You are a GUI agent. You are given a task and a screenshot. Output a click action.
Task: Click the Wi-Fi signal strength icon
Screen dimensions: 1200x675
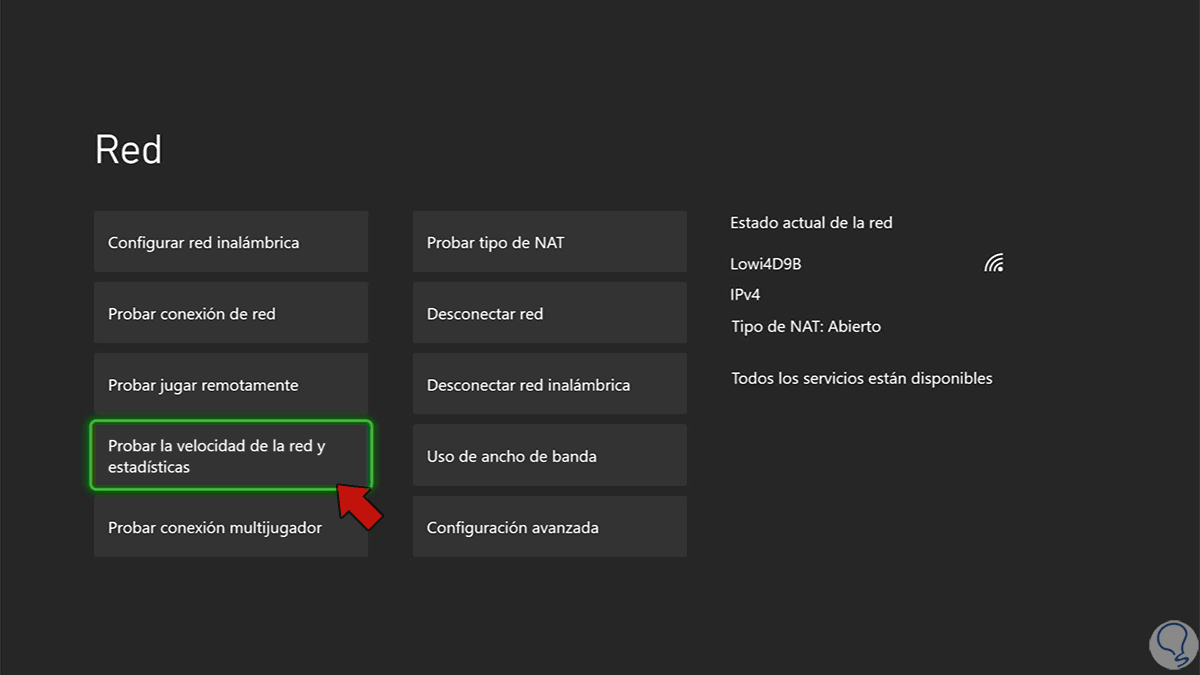[993, 264]
